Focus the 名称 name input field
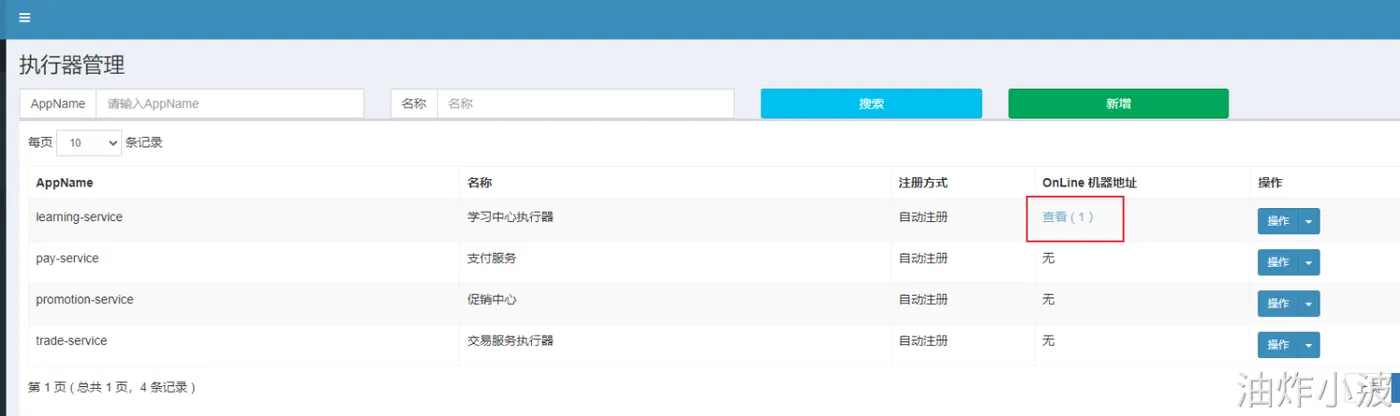 coord(585,104)
